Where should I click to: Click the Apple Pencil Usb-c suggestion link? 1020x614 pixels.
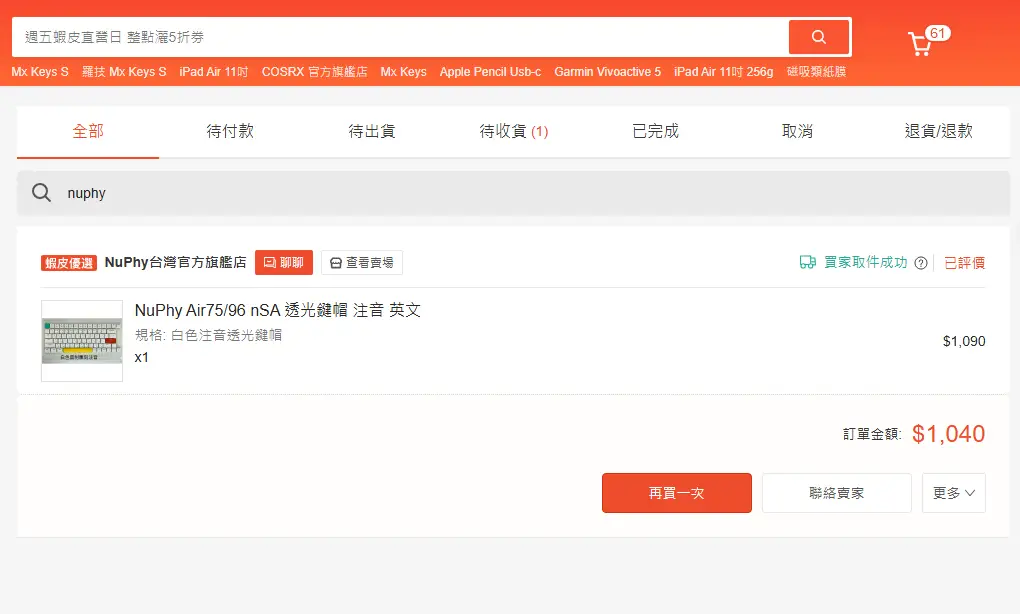490,72
